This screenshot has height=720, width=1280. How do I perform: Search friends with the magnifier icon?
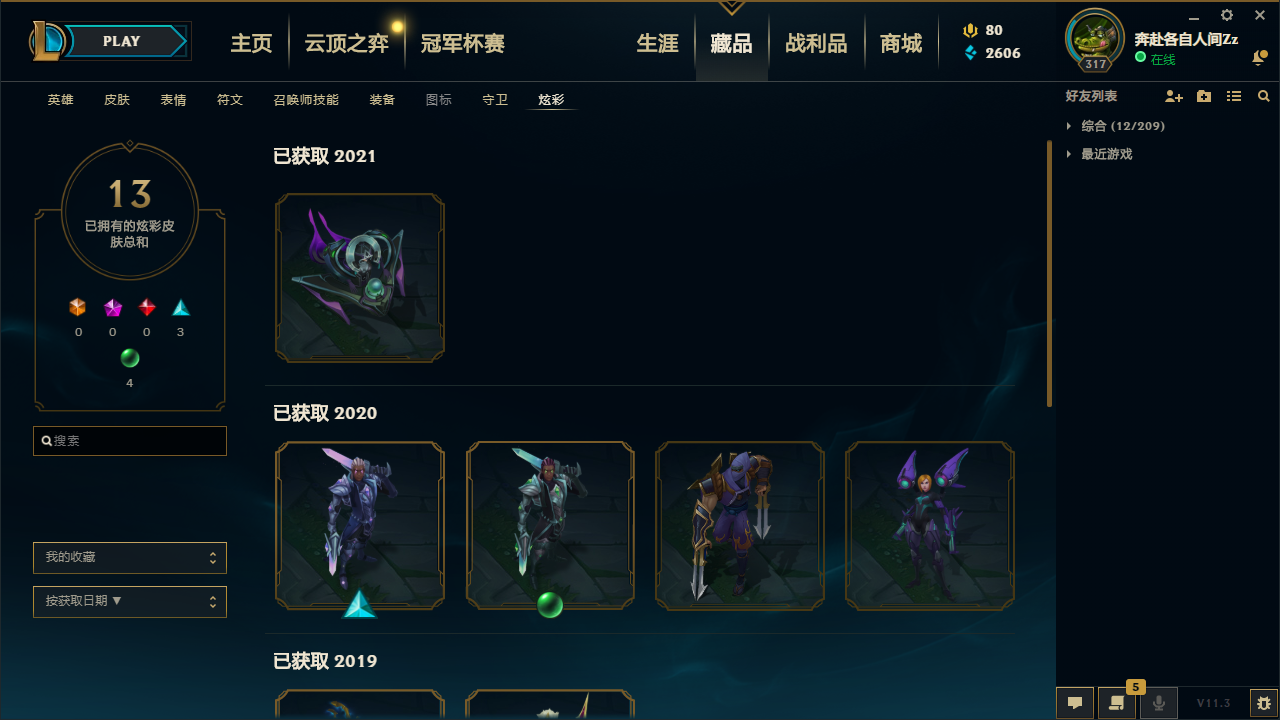pos(1264,96)
